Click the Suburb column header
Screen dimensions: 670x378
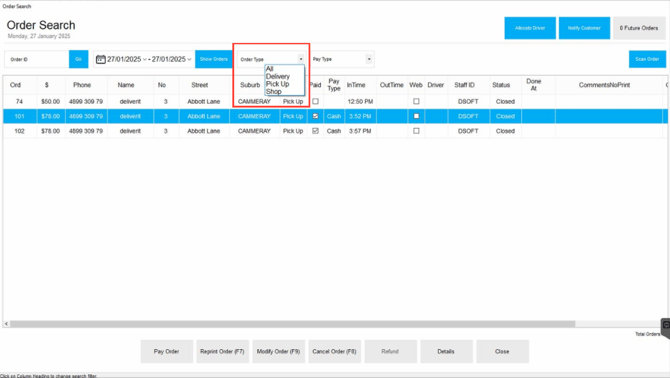(x=250, y=85)
